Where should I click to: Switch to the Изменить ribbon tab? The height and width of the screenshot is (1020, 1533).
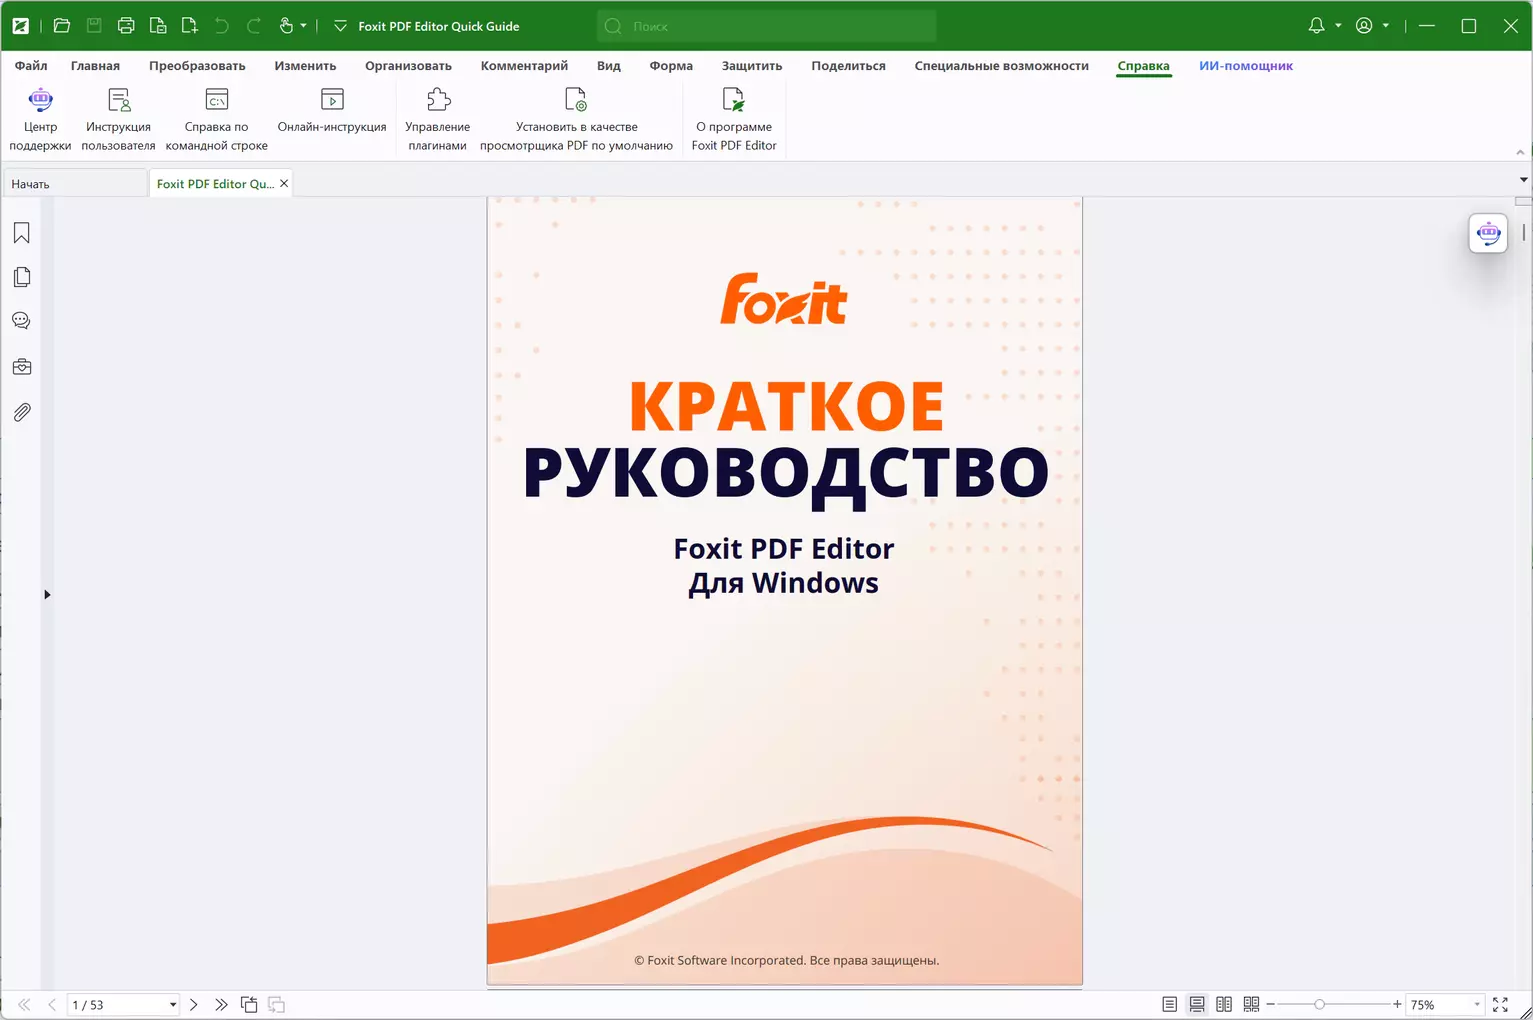(x=305, y=66)
